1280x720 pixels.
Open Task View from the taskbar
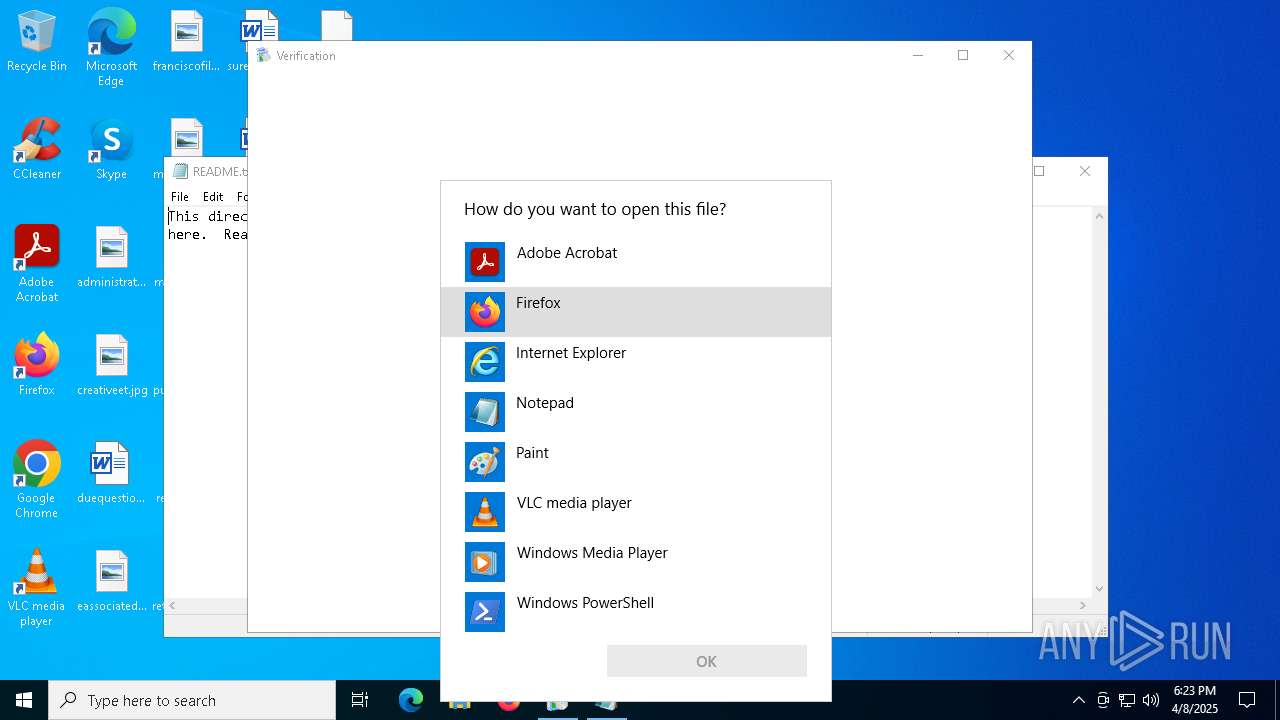pyautogui.click(x=360, y=700)
